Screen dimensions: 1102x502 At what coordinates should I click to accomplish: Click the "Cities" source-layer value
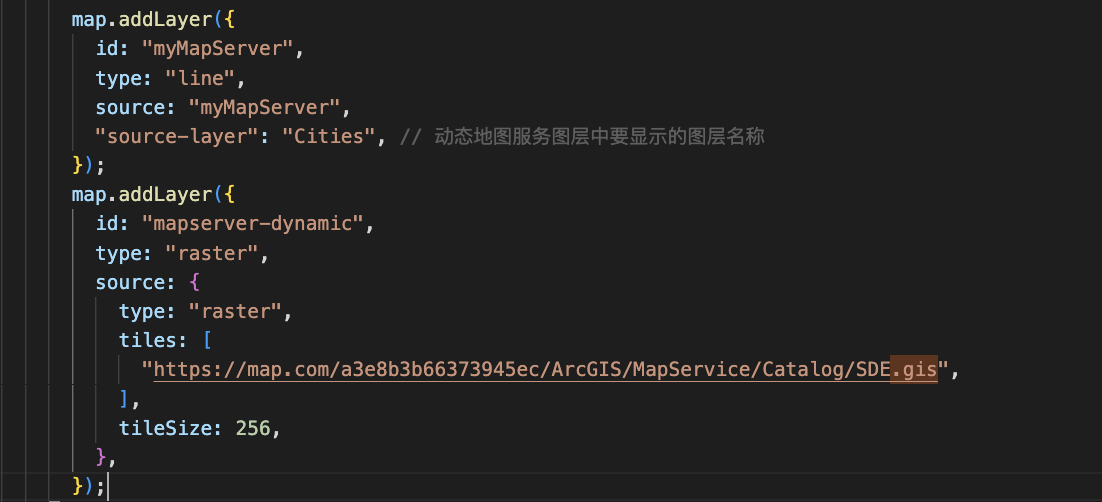tap(328, 136)
